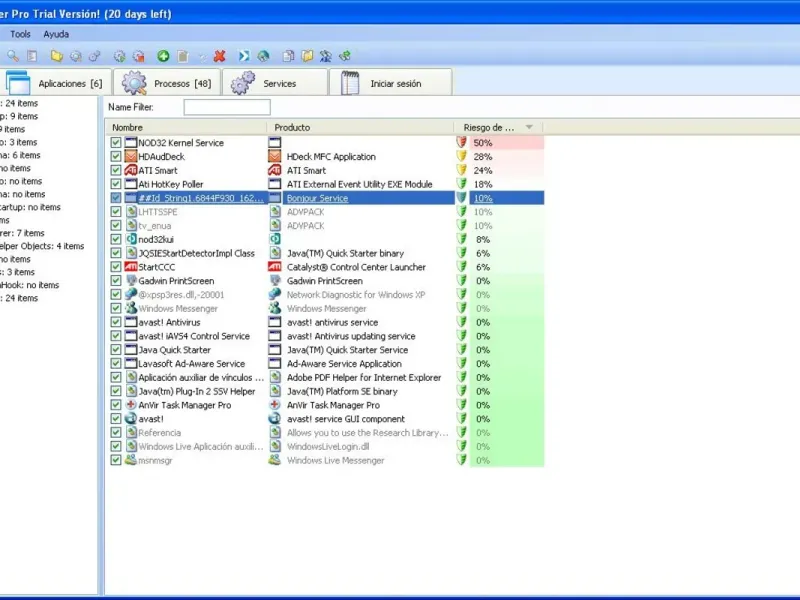Image resolution: width=800 pixels, height=600 pixels.
Task: Click the nod32kui row icon
Action: click(131, 239)
